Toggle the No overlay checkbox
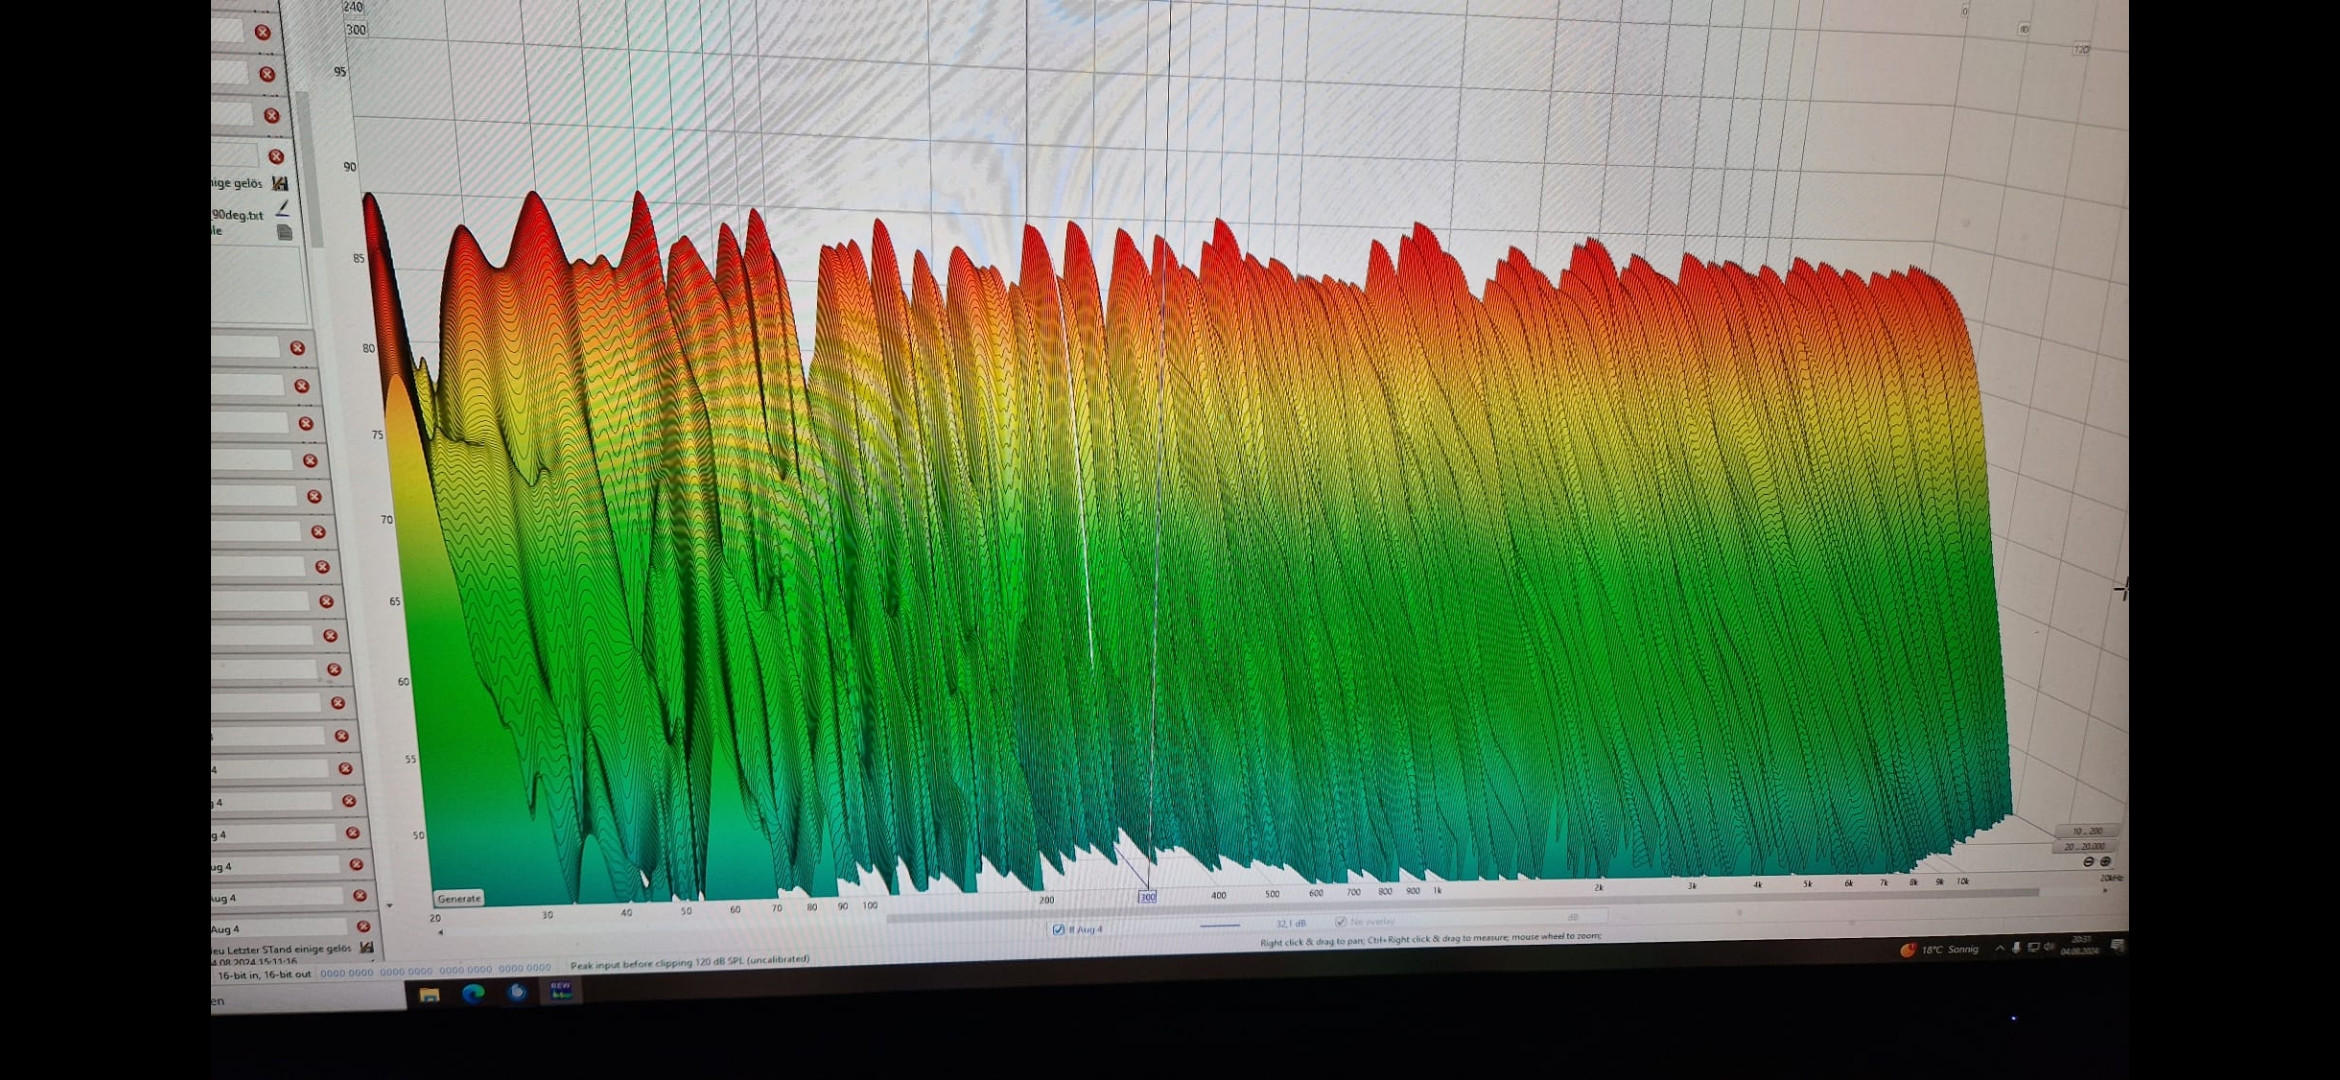This screenshot has width=2340, height=1080. (x=1340, y=921)
